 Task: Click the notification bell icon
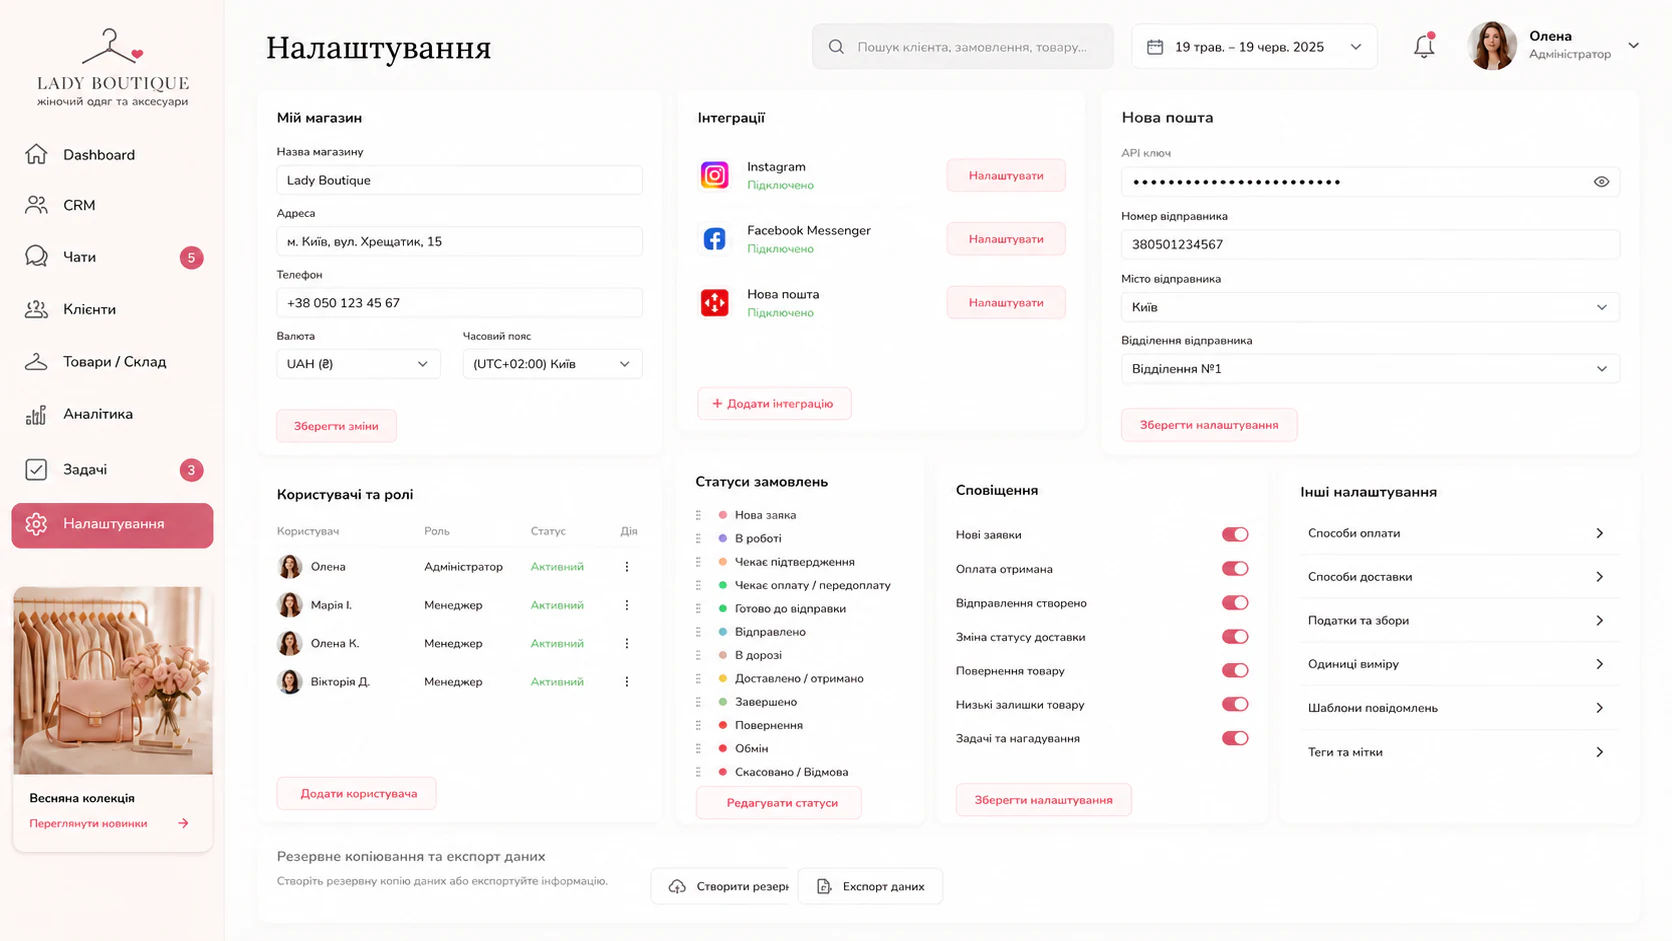(x=1424, y=46)
